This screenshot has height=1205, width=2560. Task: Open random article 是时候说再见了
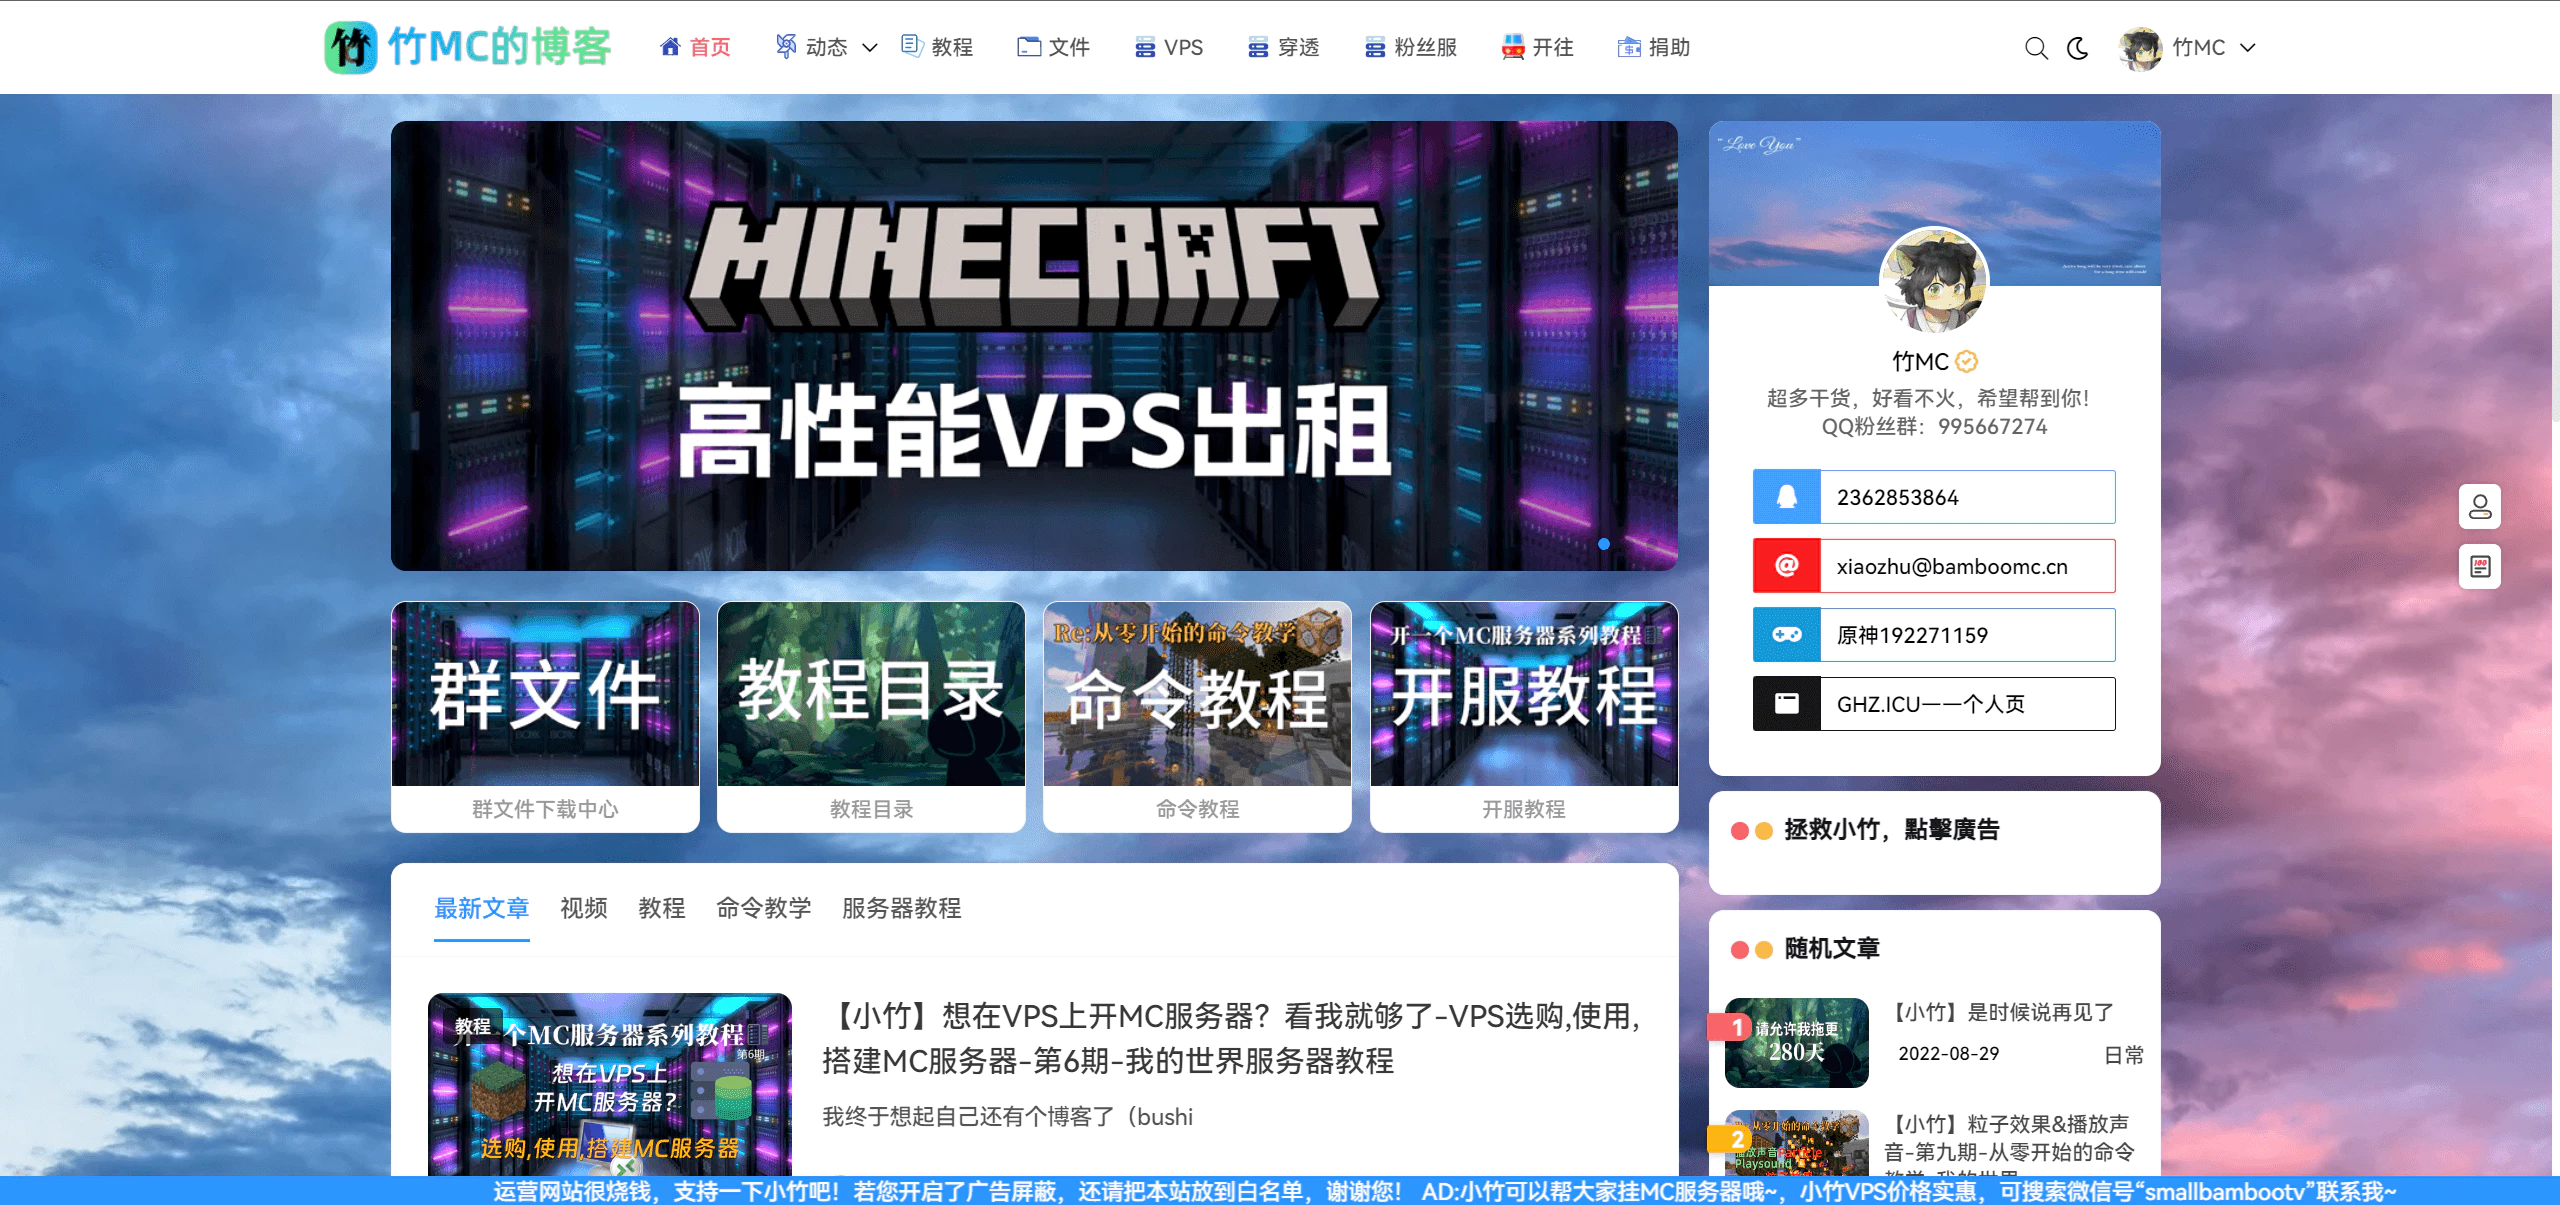[x=2000, y=1012]
